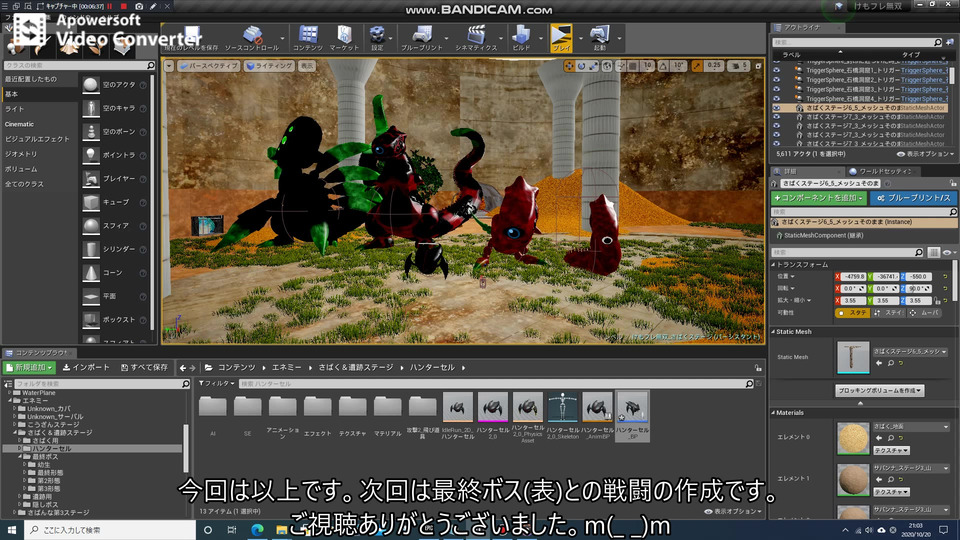Open Windows Start menu

(11, 530)
